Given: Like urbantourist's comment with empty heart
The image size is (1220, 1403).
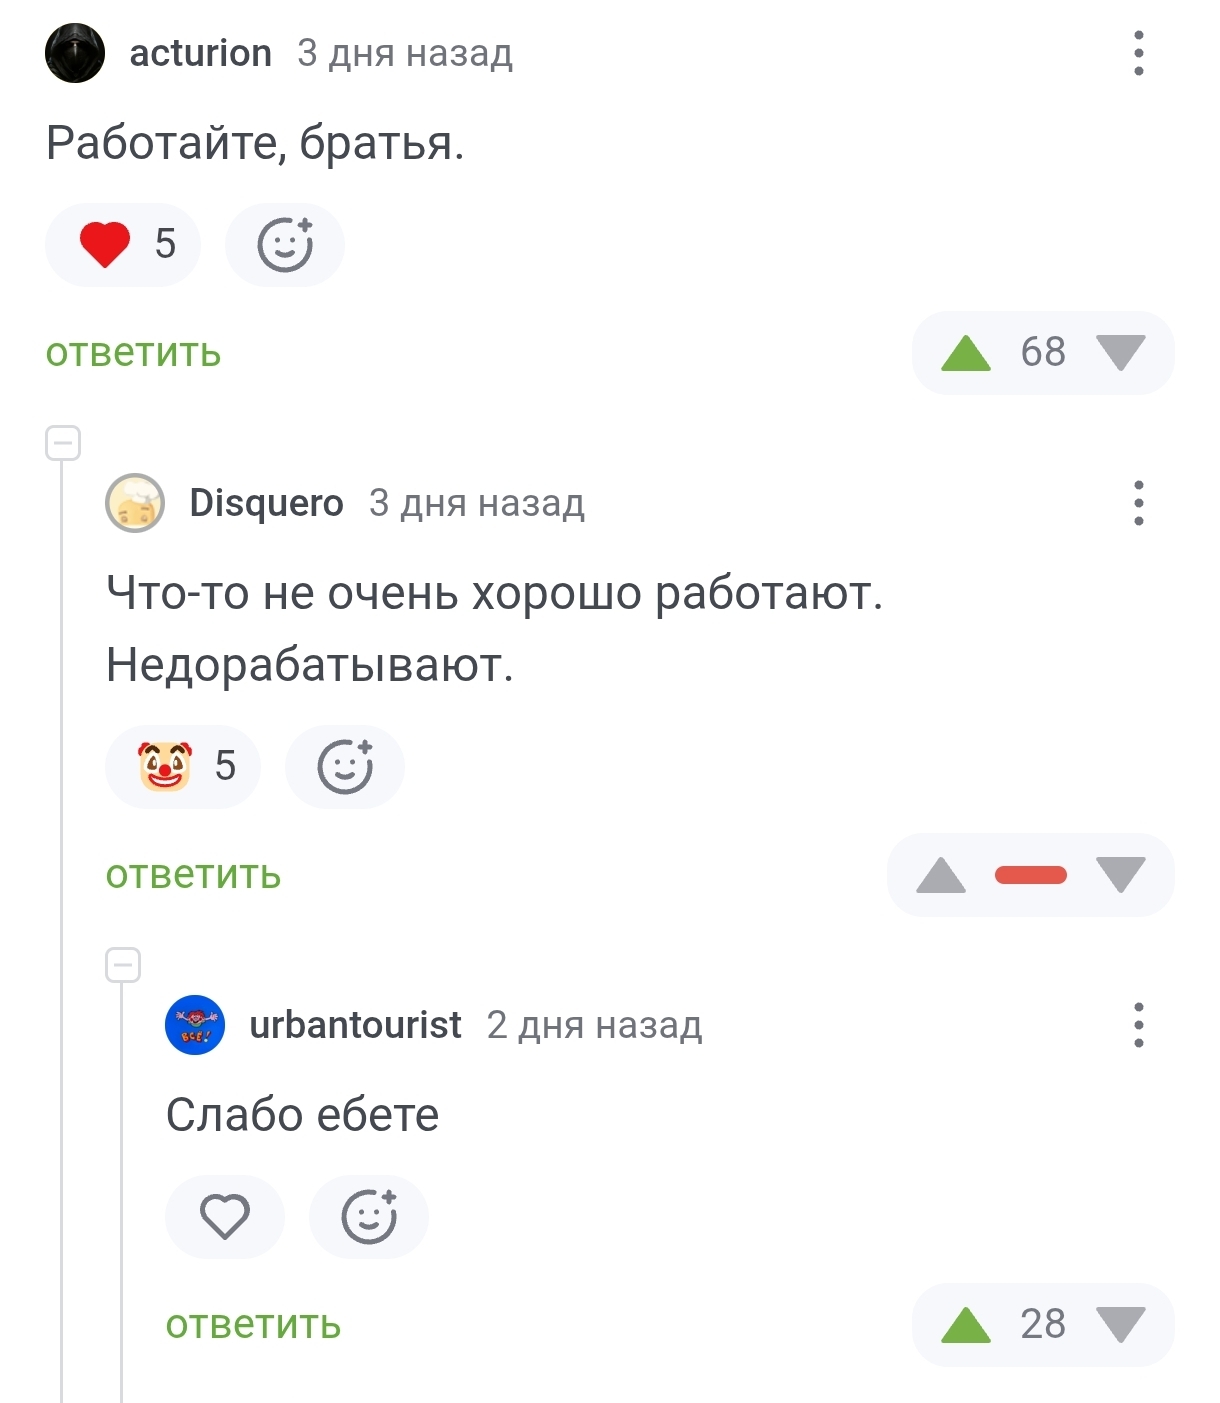Looking at the screenshot, I should click(x=225, y=1217).
